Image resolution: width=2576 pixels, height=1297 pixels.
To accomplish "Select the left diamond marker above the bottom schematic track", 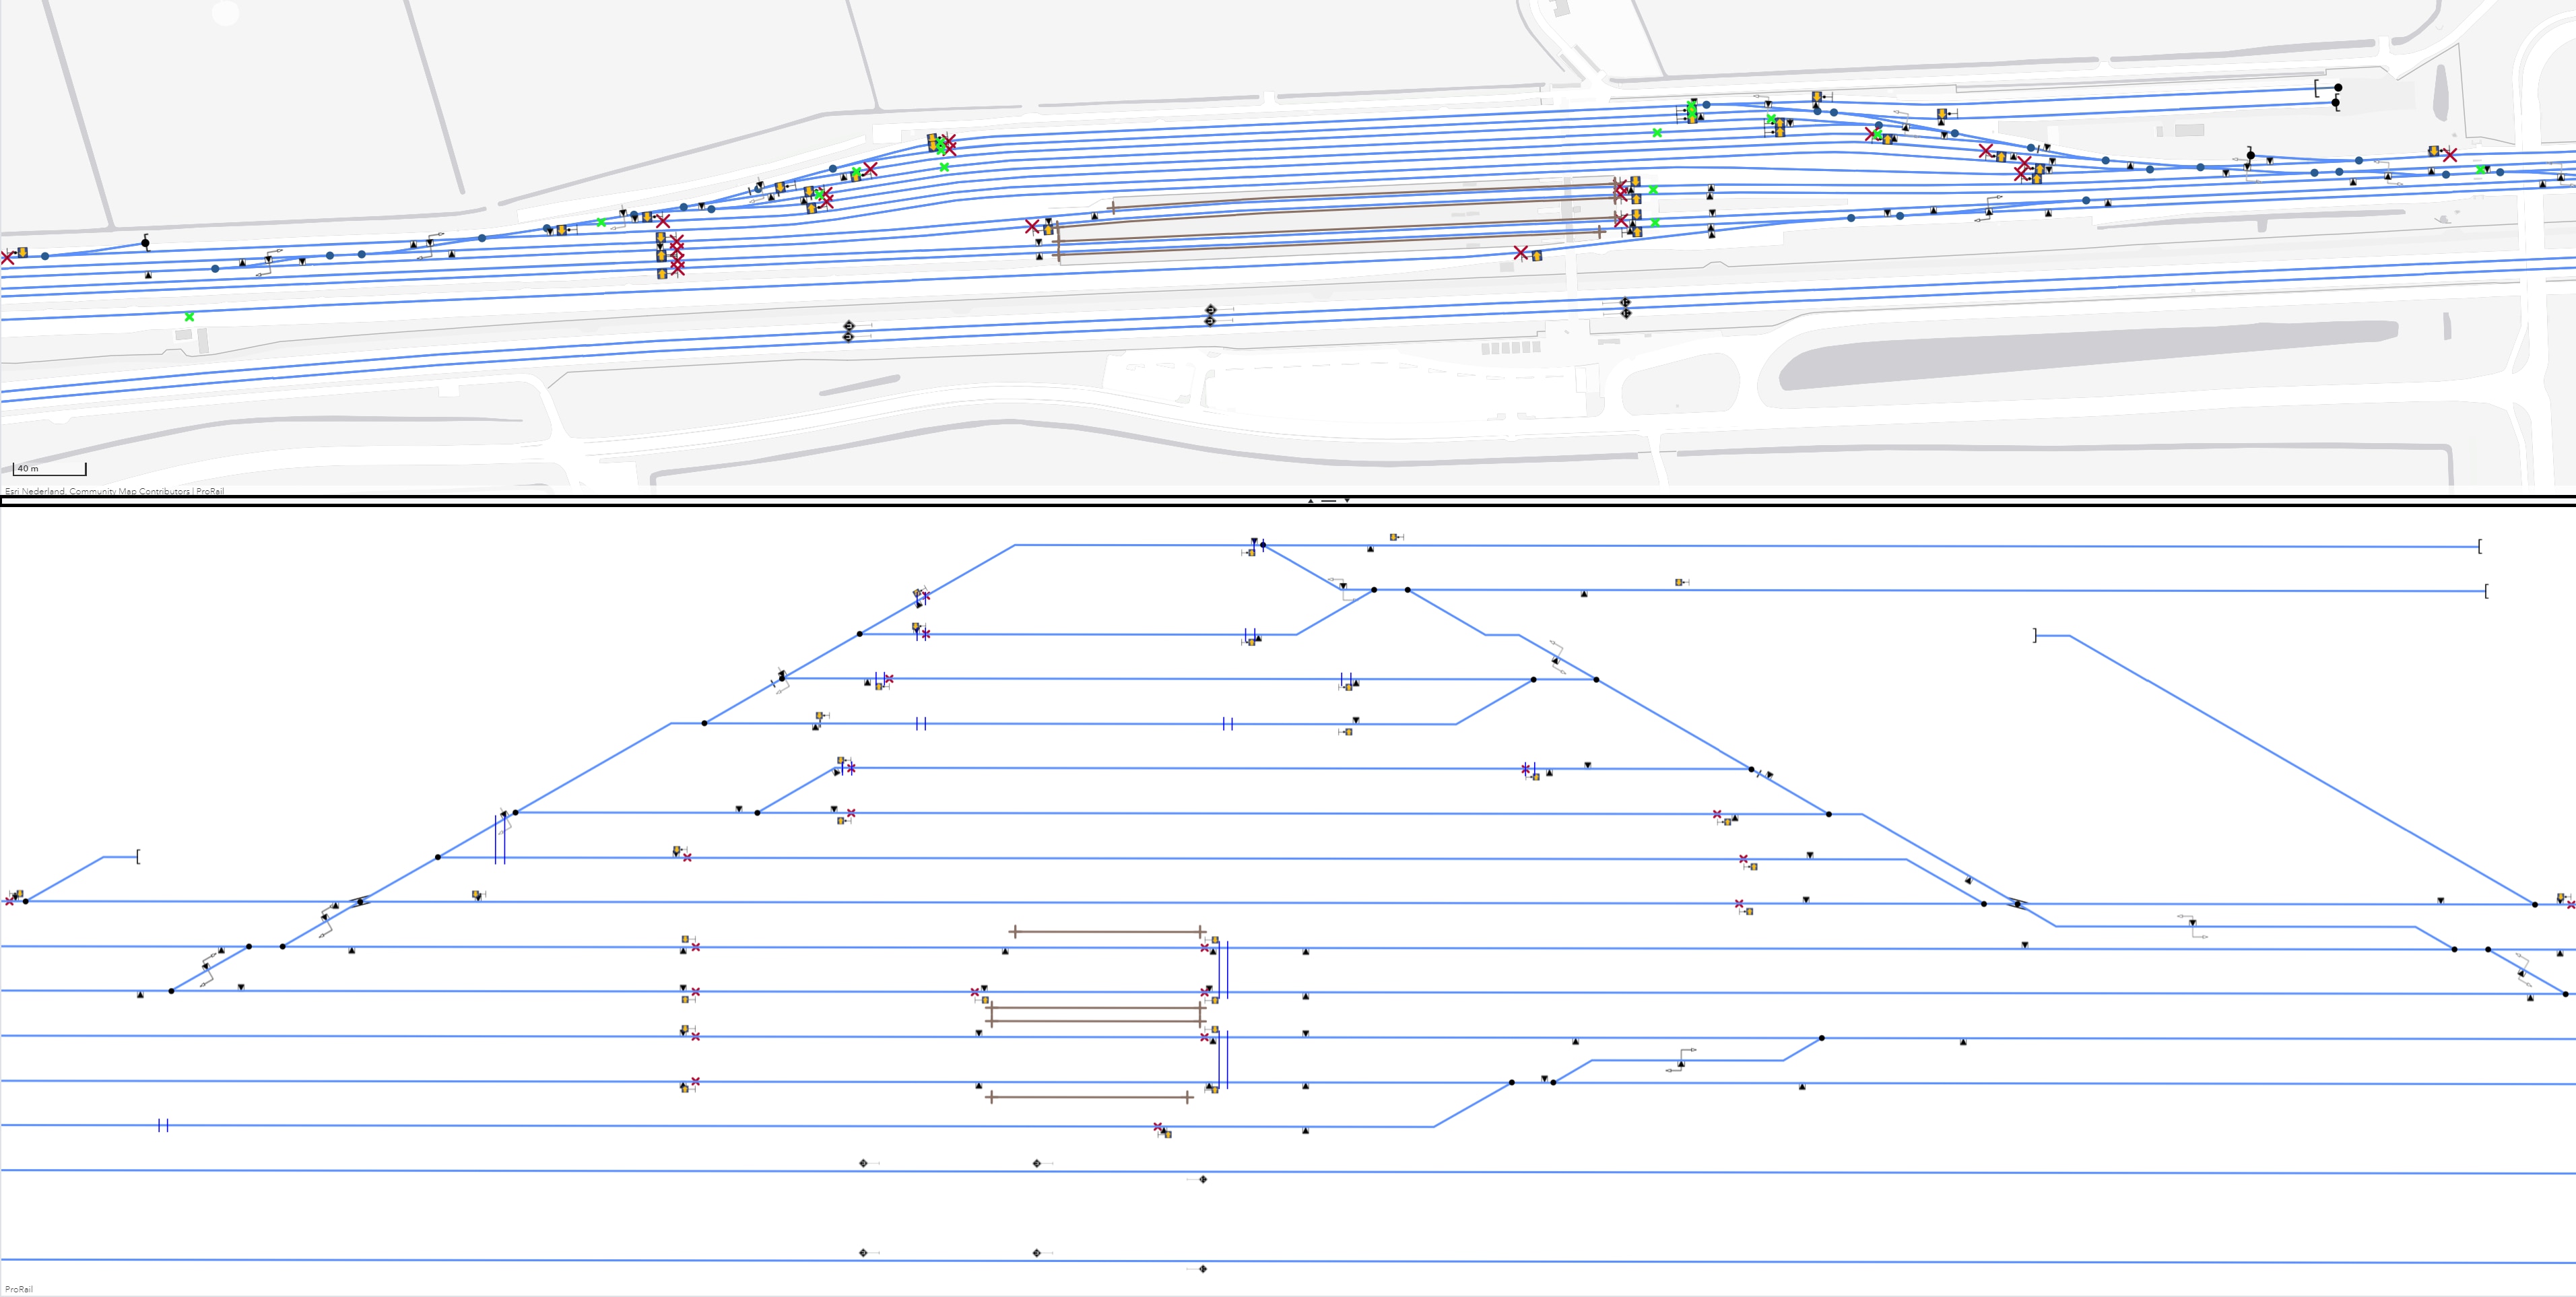I will coord(864,1252).
